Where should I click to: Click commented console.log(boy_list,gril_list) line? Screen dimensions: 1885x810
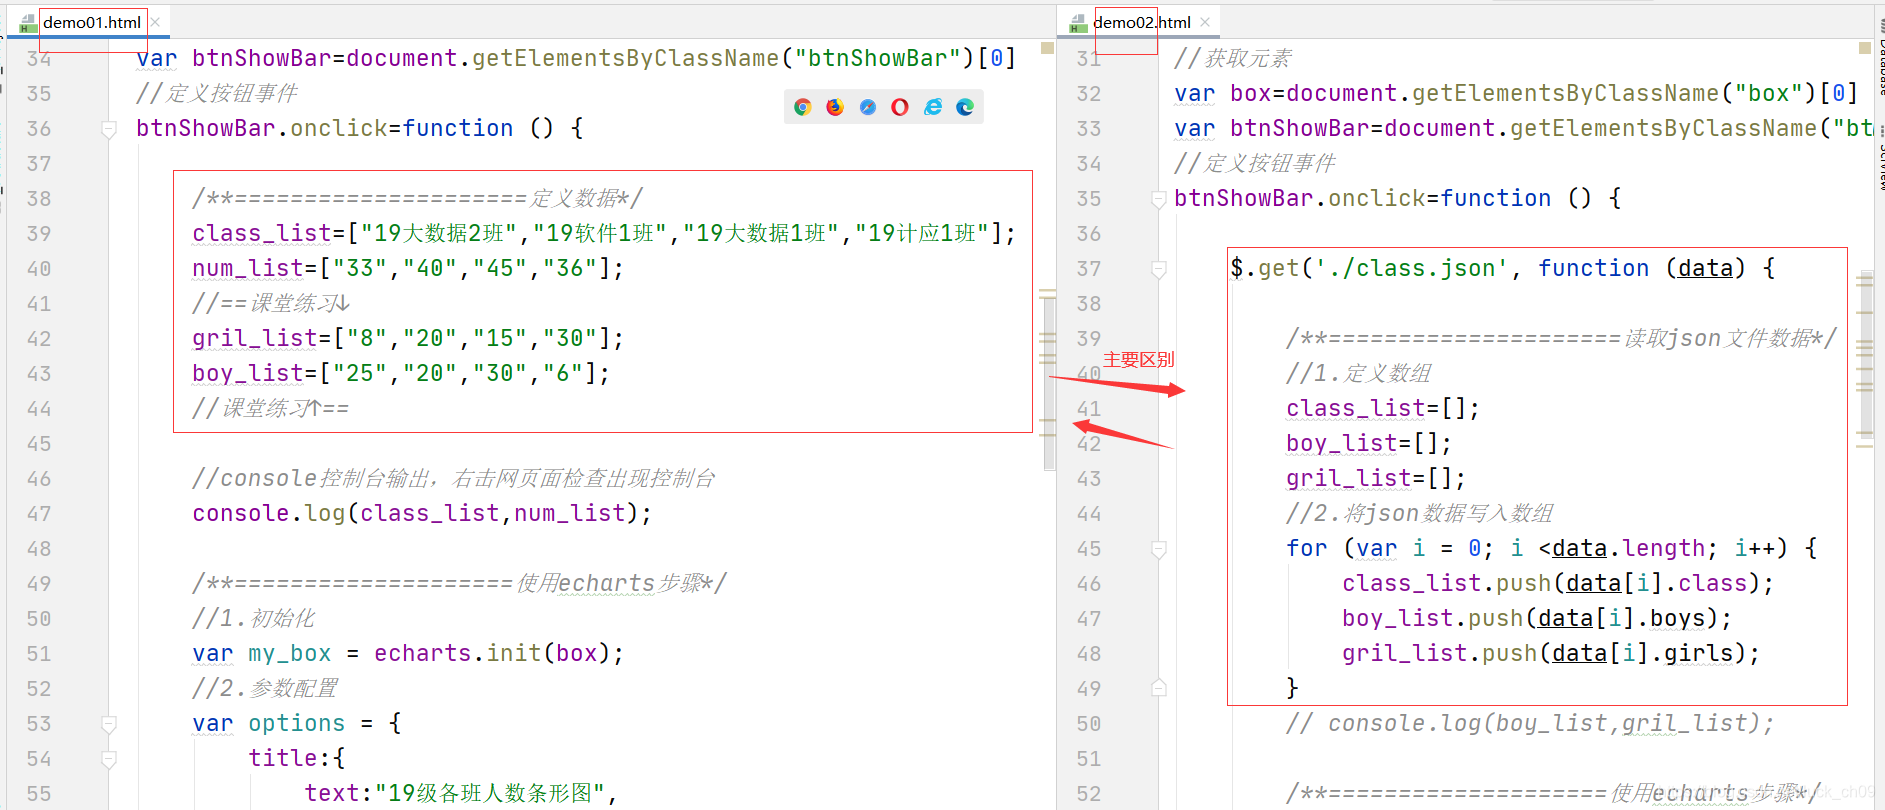pyautogui.click(x=1531, y=723)
